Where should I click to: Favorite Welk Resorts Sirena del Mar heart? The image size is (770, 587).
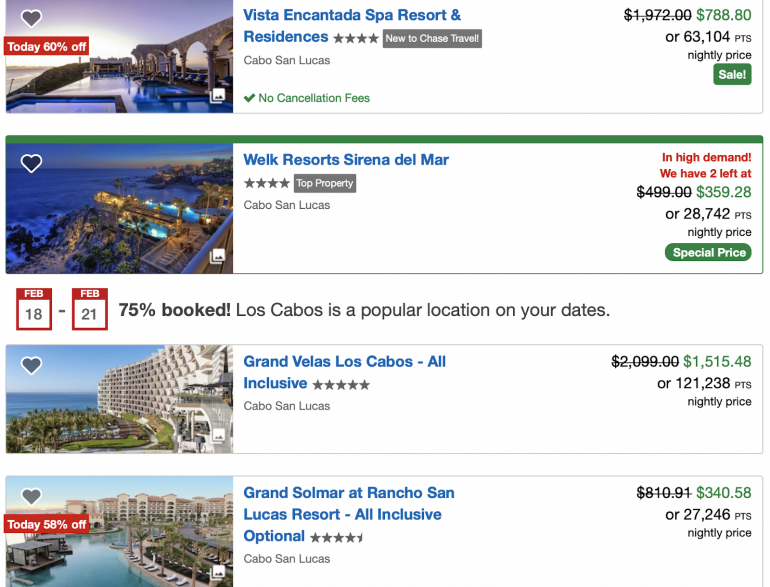[31, 163]
